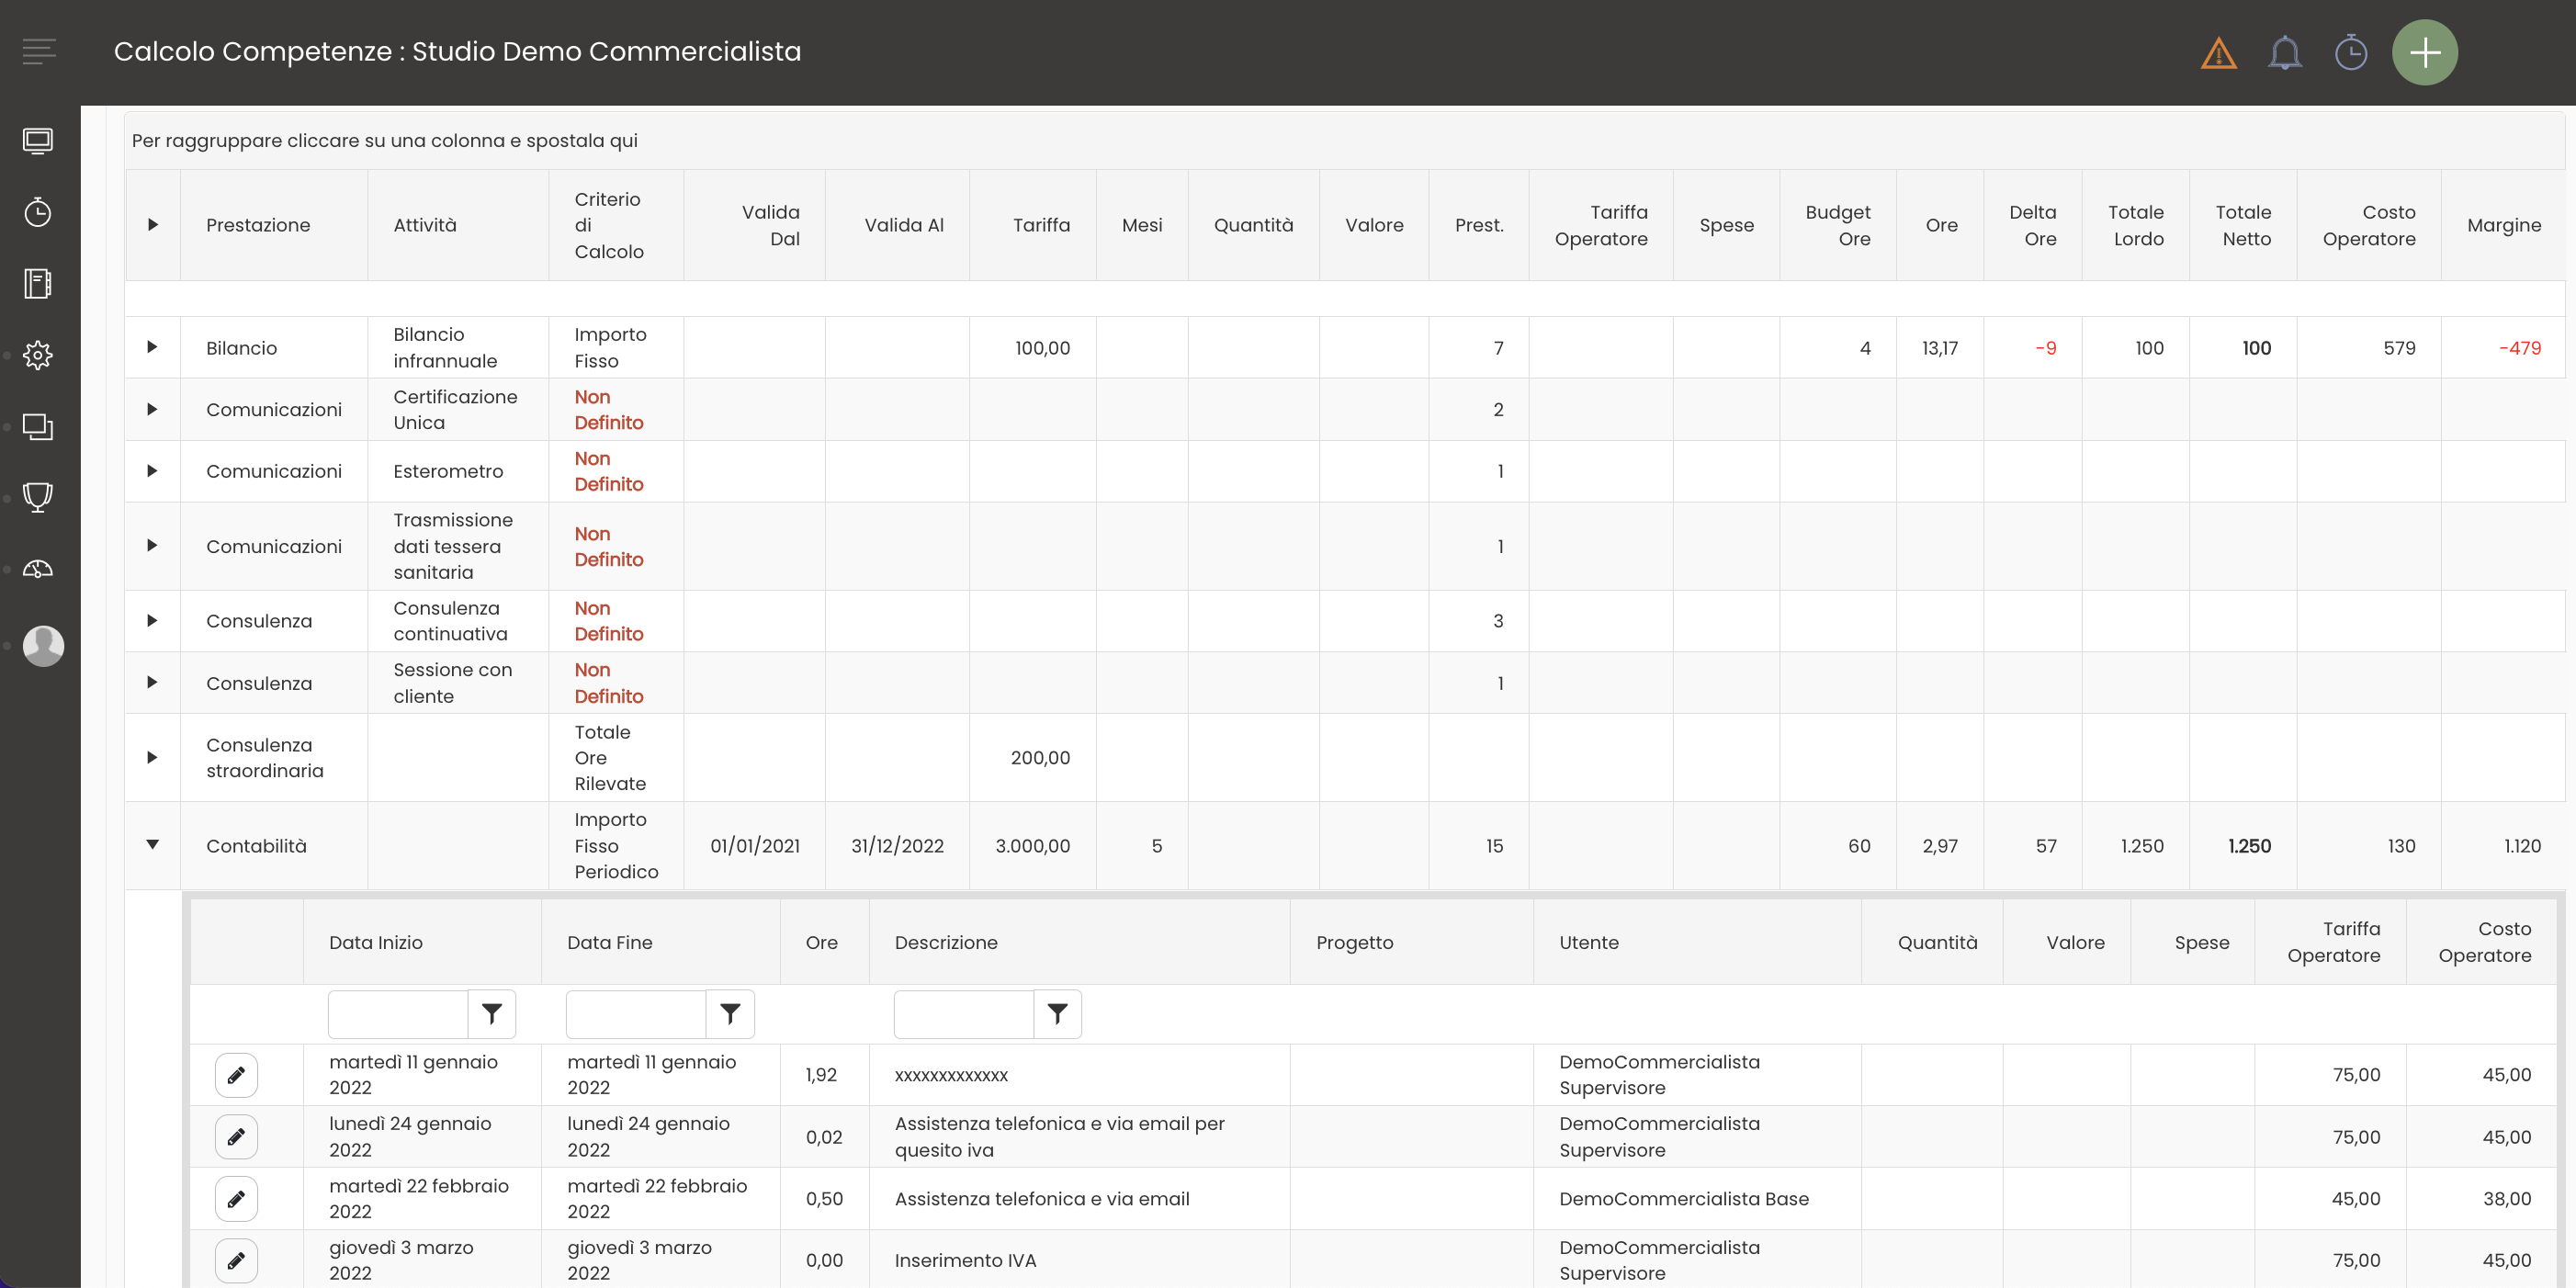The width and height of the screenshot is (2576, 1288).
Task: Click the group panel 'Per raggruppare' area
Action: coord(1344,141)
